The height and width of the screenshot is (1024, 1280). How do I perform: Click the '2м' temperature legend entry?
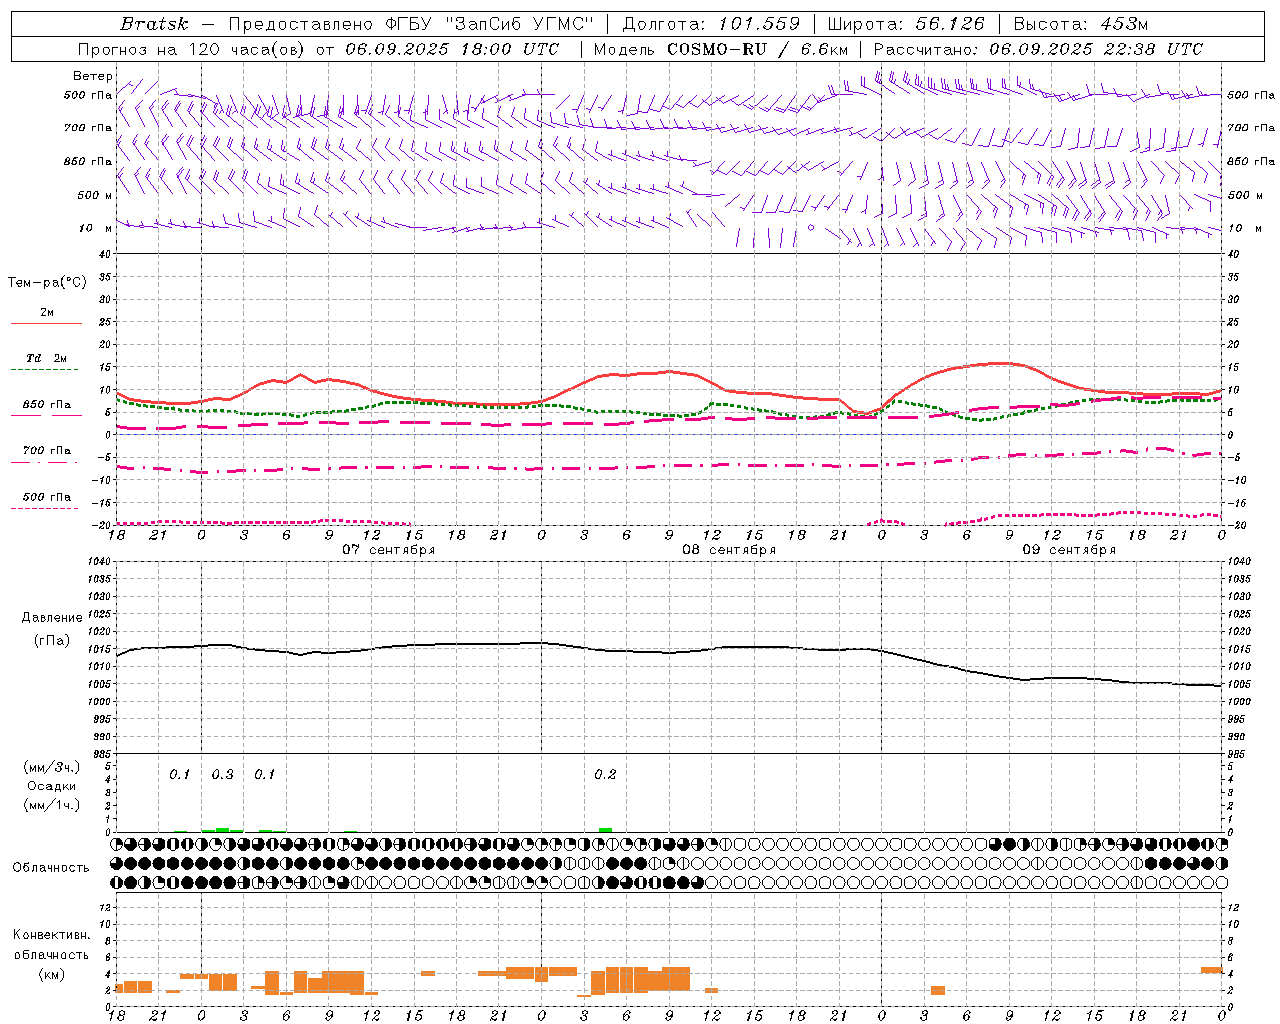(47, 312)
